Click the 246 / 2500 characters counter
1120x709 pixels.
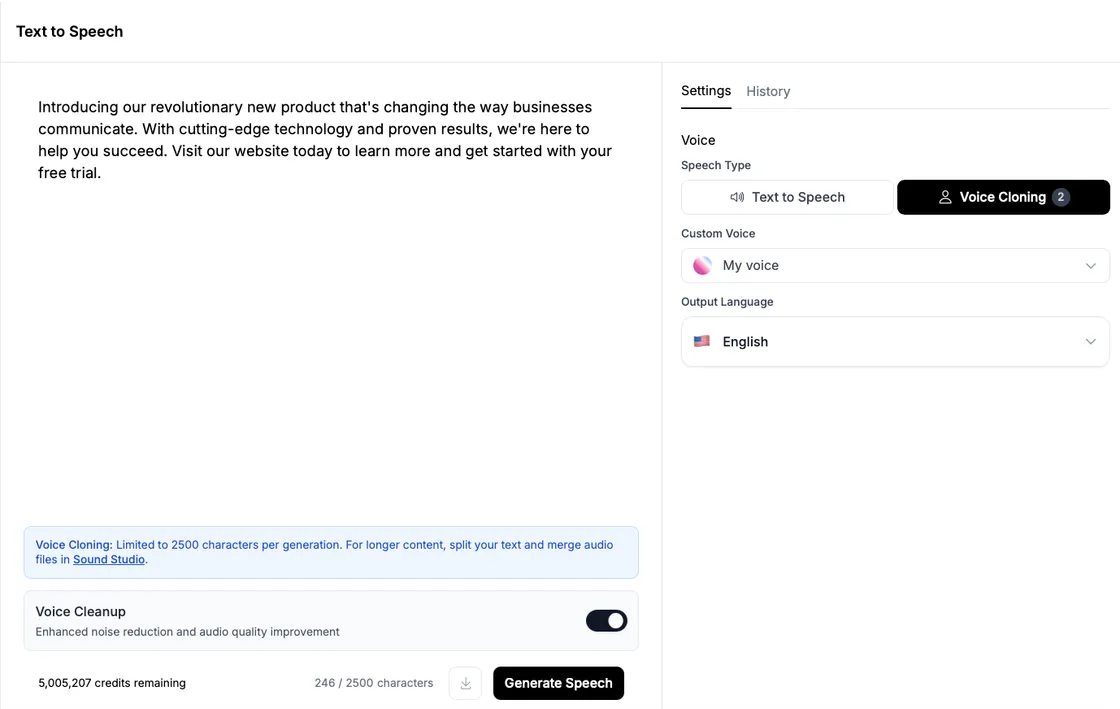pos(373,683)
